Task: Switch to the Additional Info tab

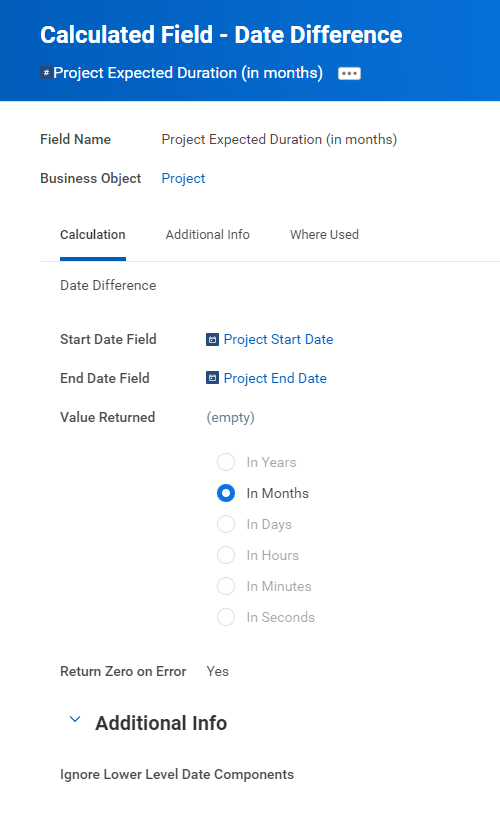Action: tap(208, 235)
